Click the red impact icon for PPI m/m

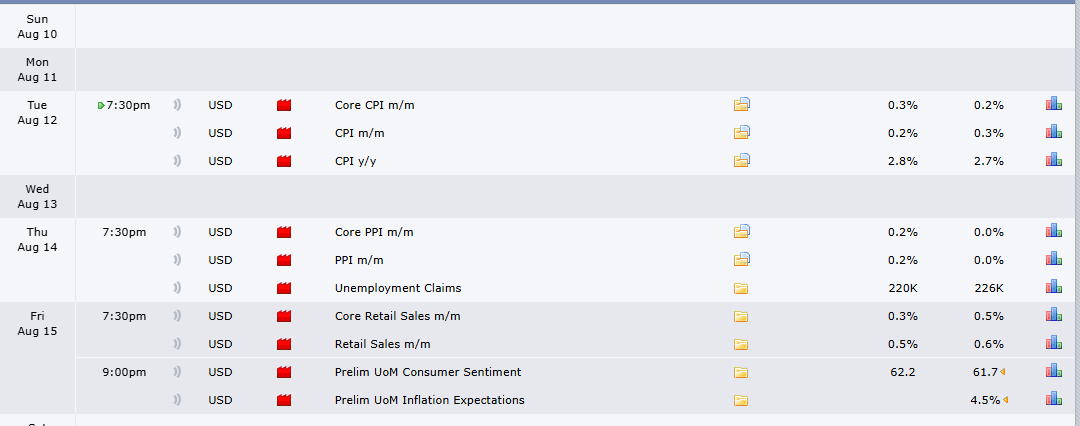click(284, 260)
